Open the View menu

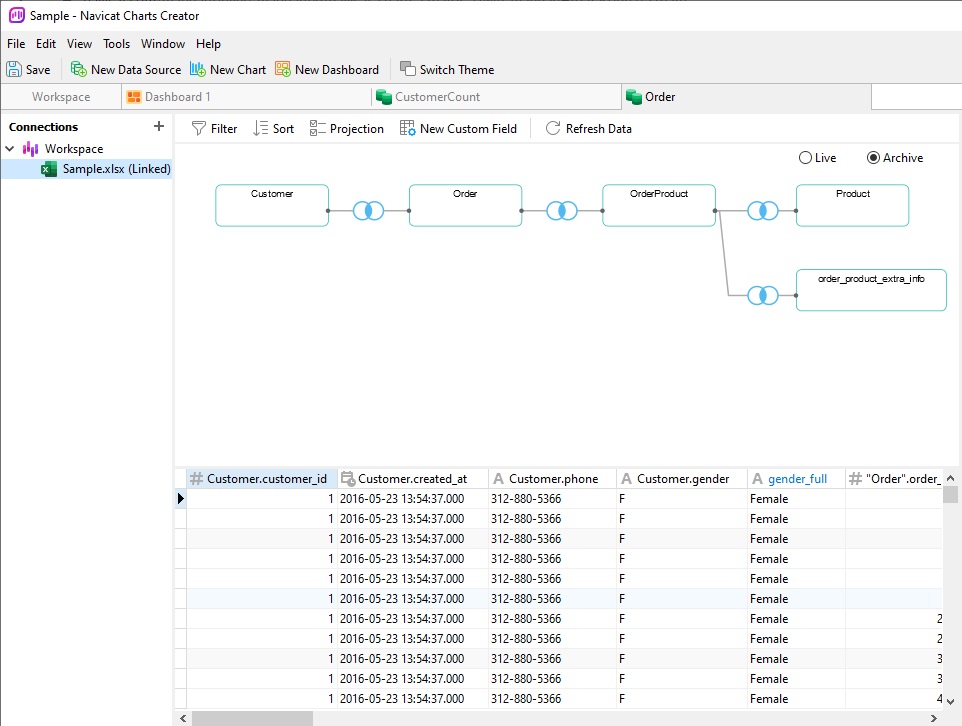click(x=79, y=44)
